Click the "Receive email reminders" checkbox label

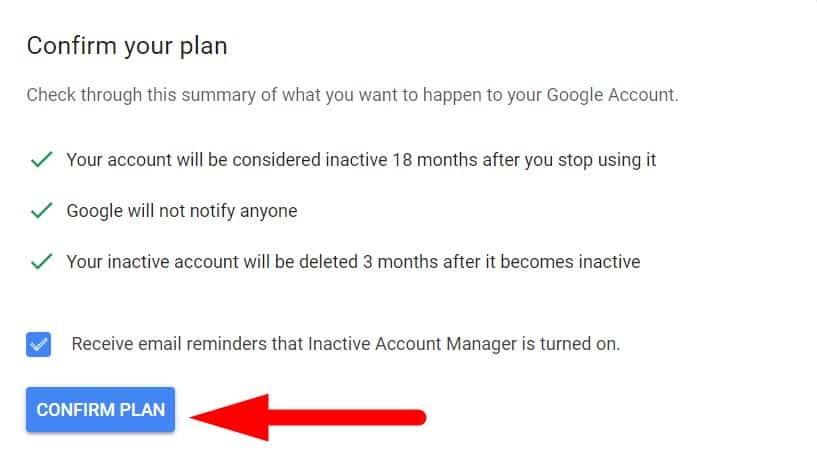pyautogui.click(x=346, y=344)
